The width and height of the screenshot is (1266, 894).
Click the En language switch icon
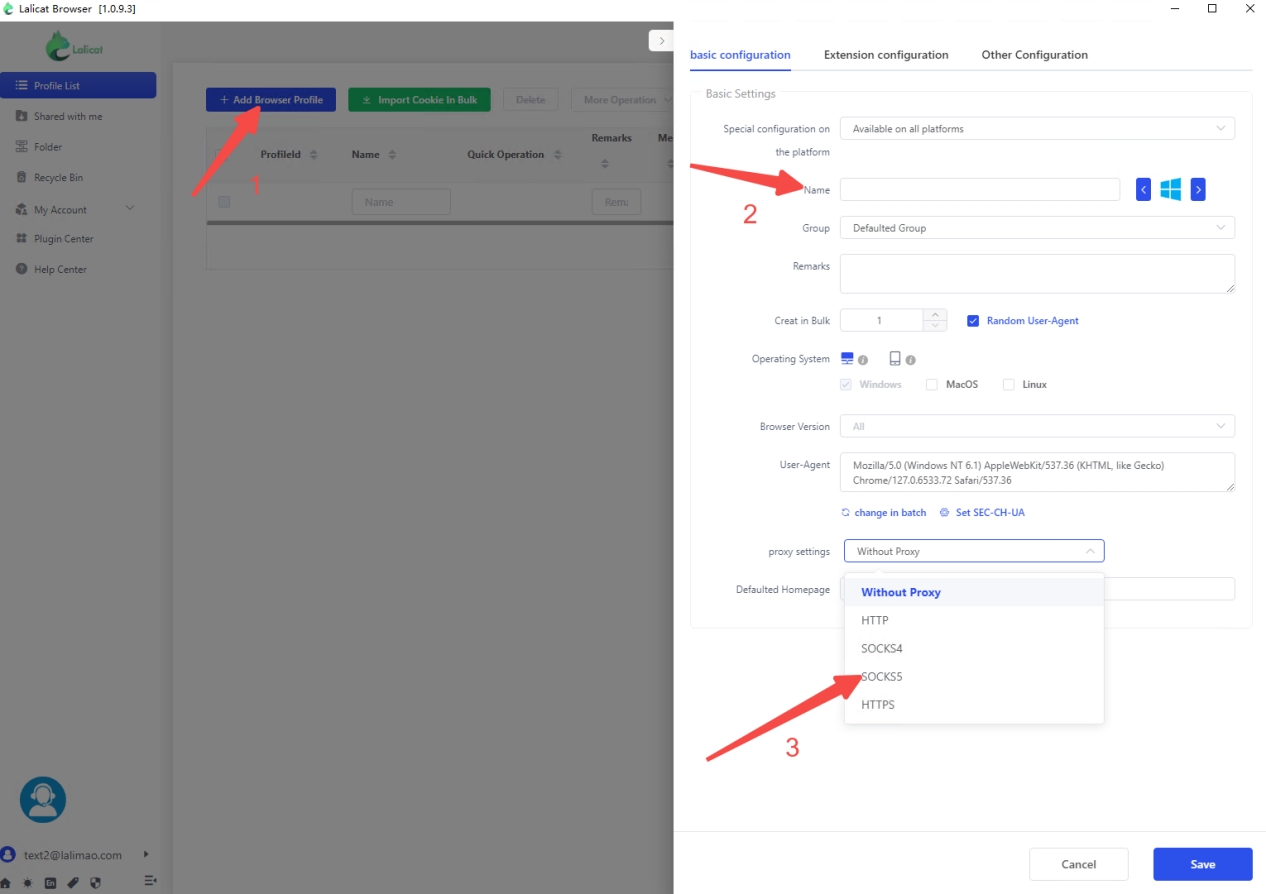50,882
